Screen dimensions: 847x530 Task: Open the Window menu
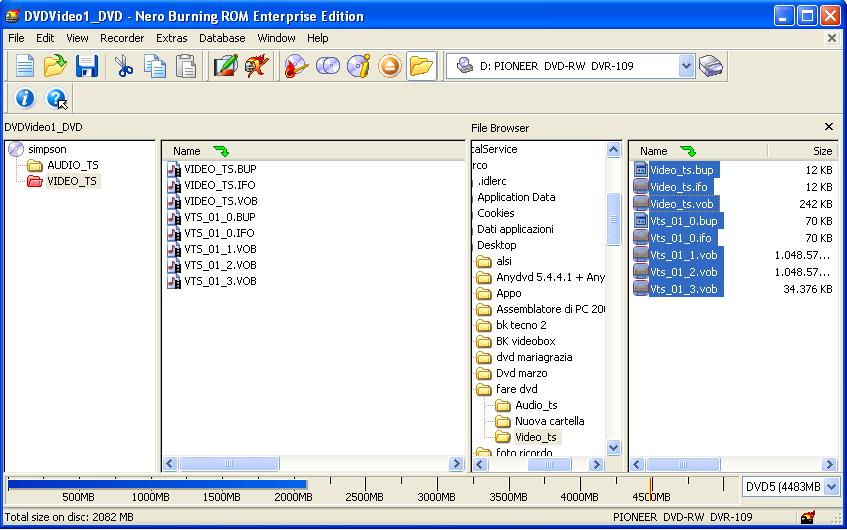[277, 38]
